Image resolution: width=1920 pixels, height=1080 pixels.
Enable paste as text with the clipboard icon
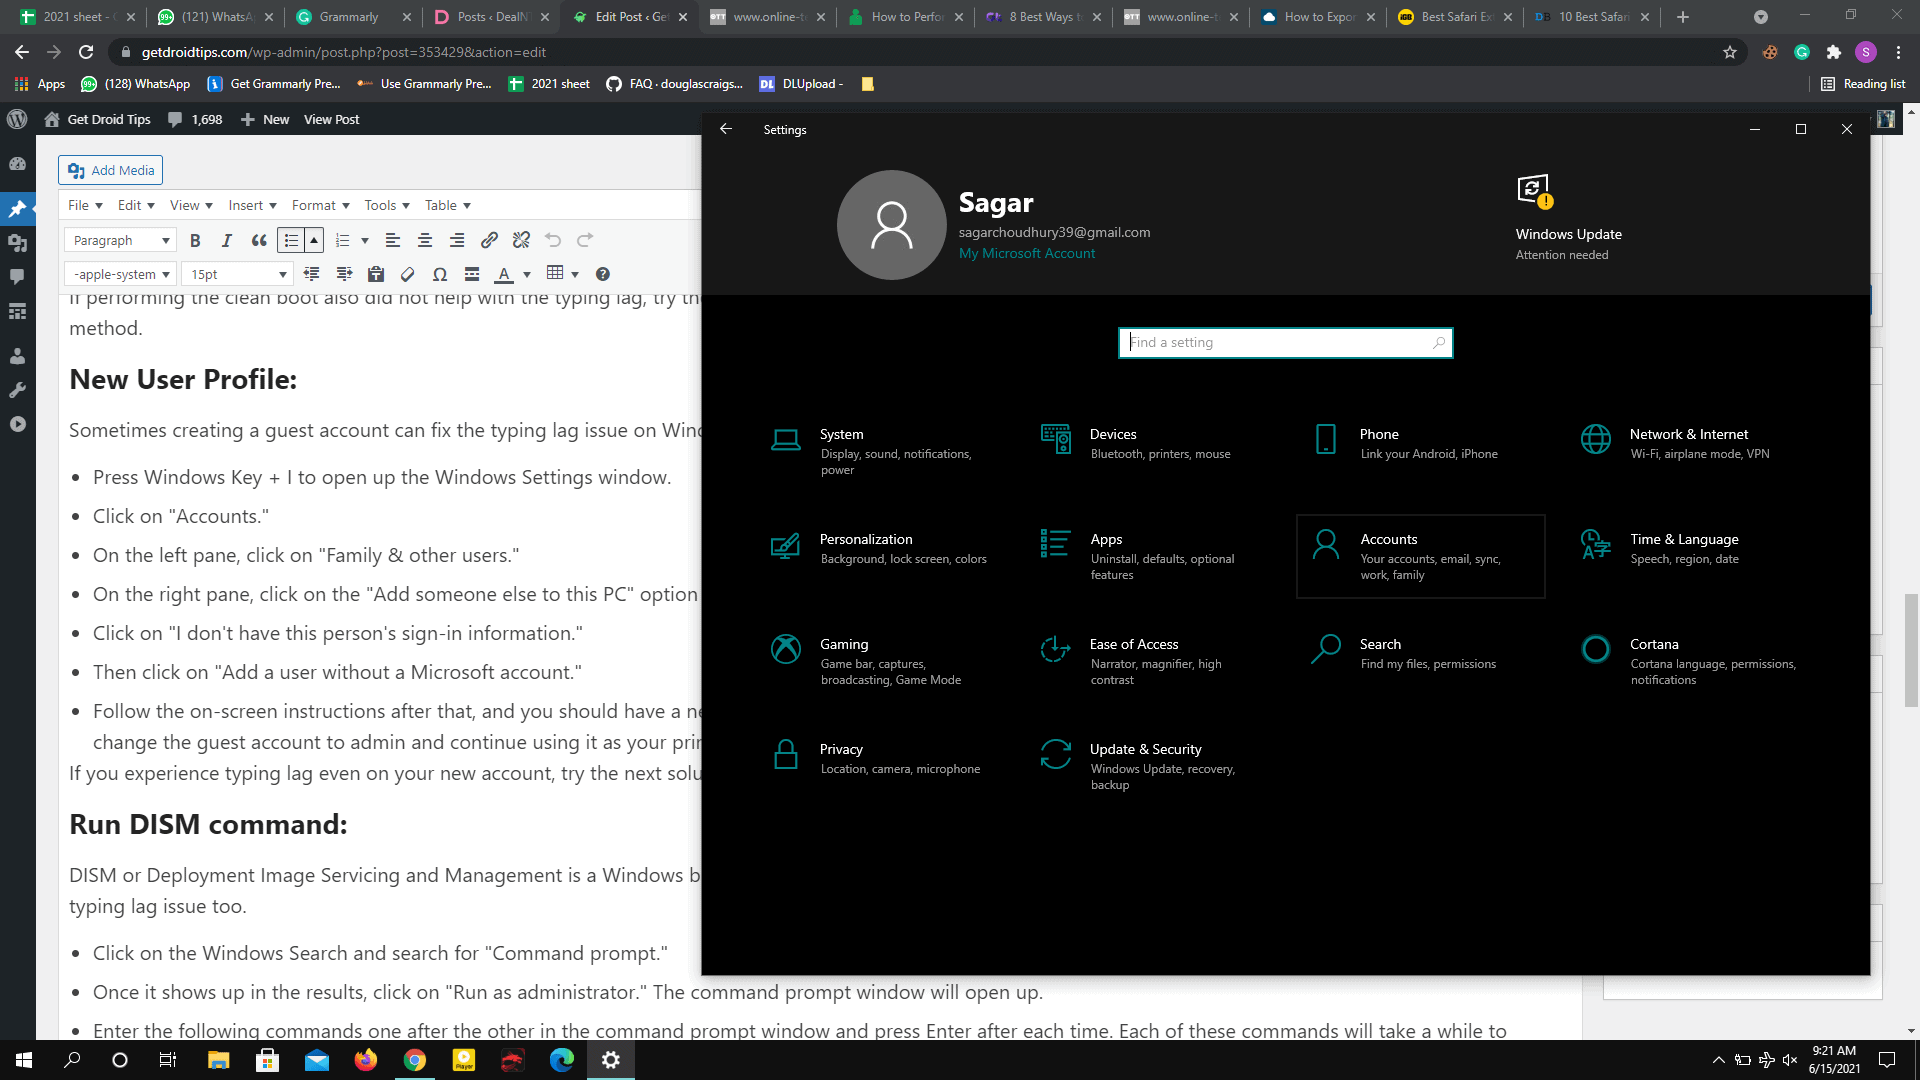coord(376,273)
